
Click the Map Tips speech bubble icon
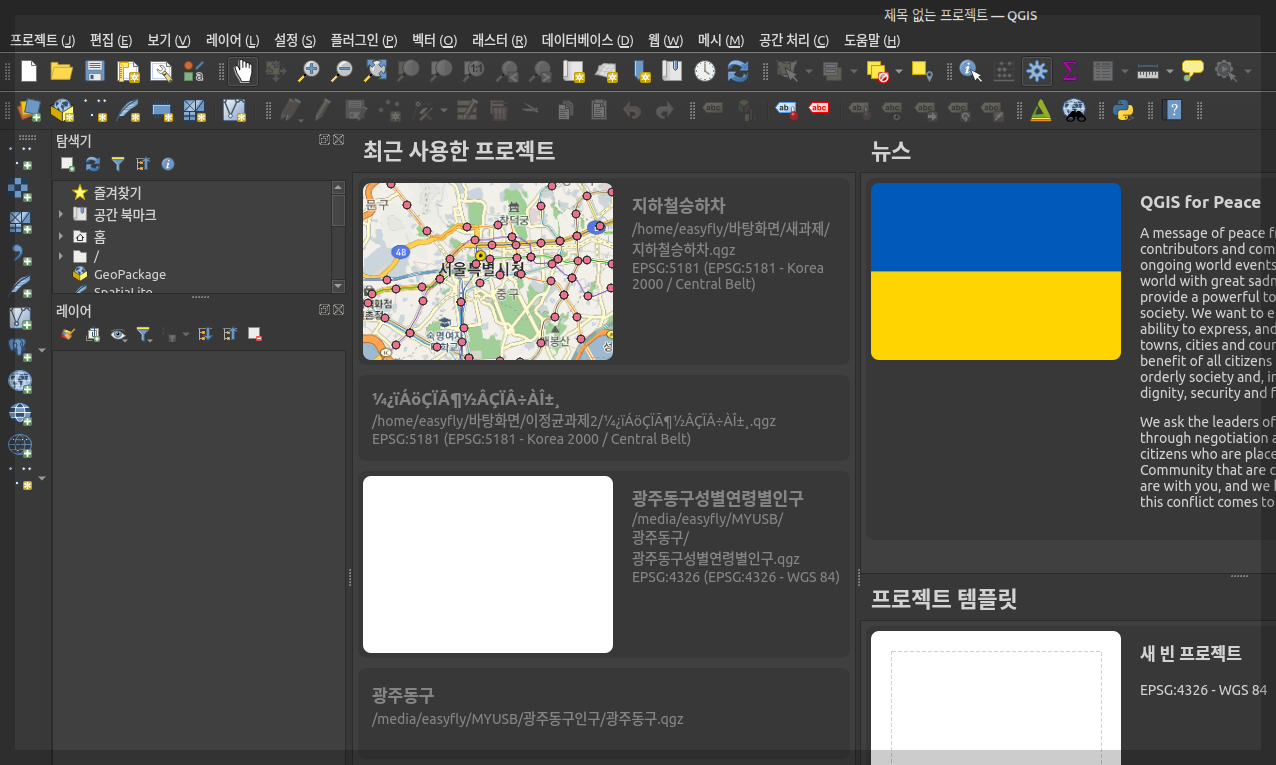[x=1192, y=71]
